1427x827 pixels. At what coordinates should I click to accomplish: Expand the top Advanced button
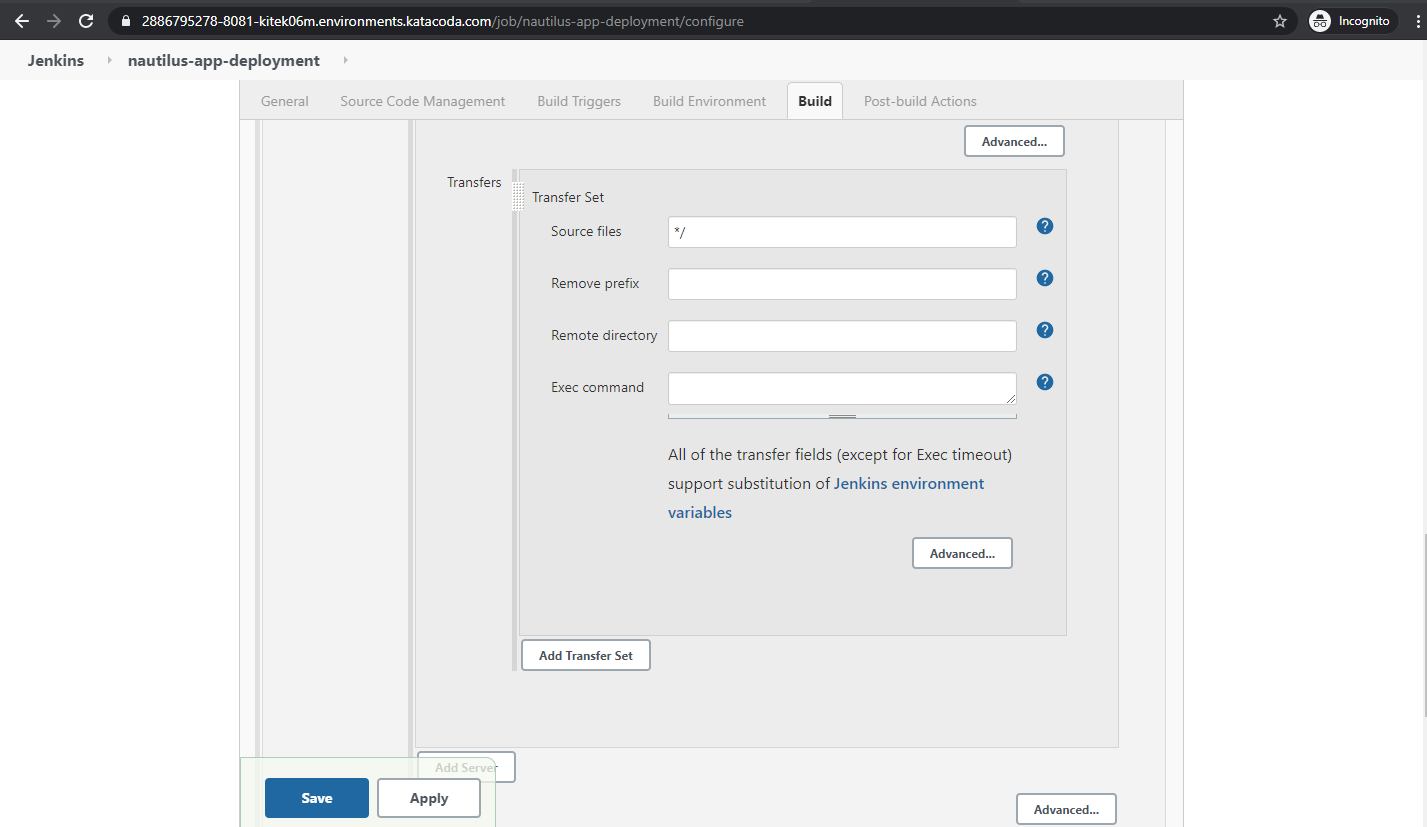tap(1014, 141)
